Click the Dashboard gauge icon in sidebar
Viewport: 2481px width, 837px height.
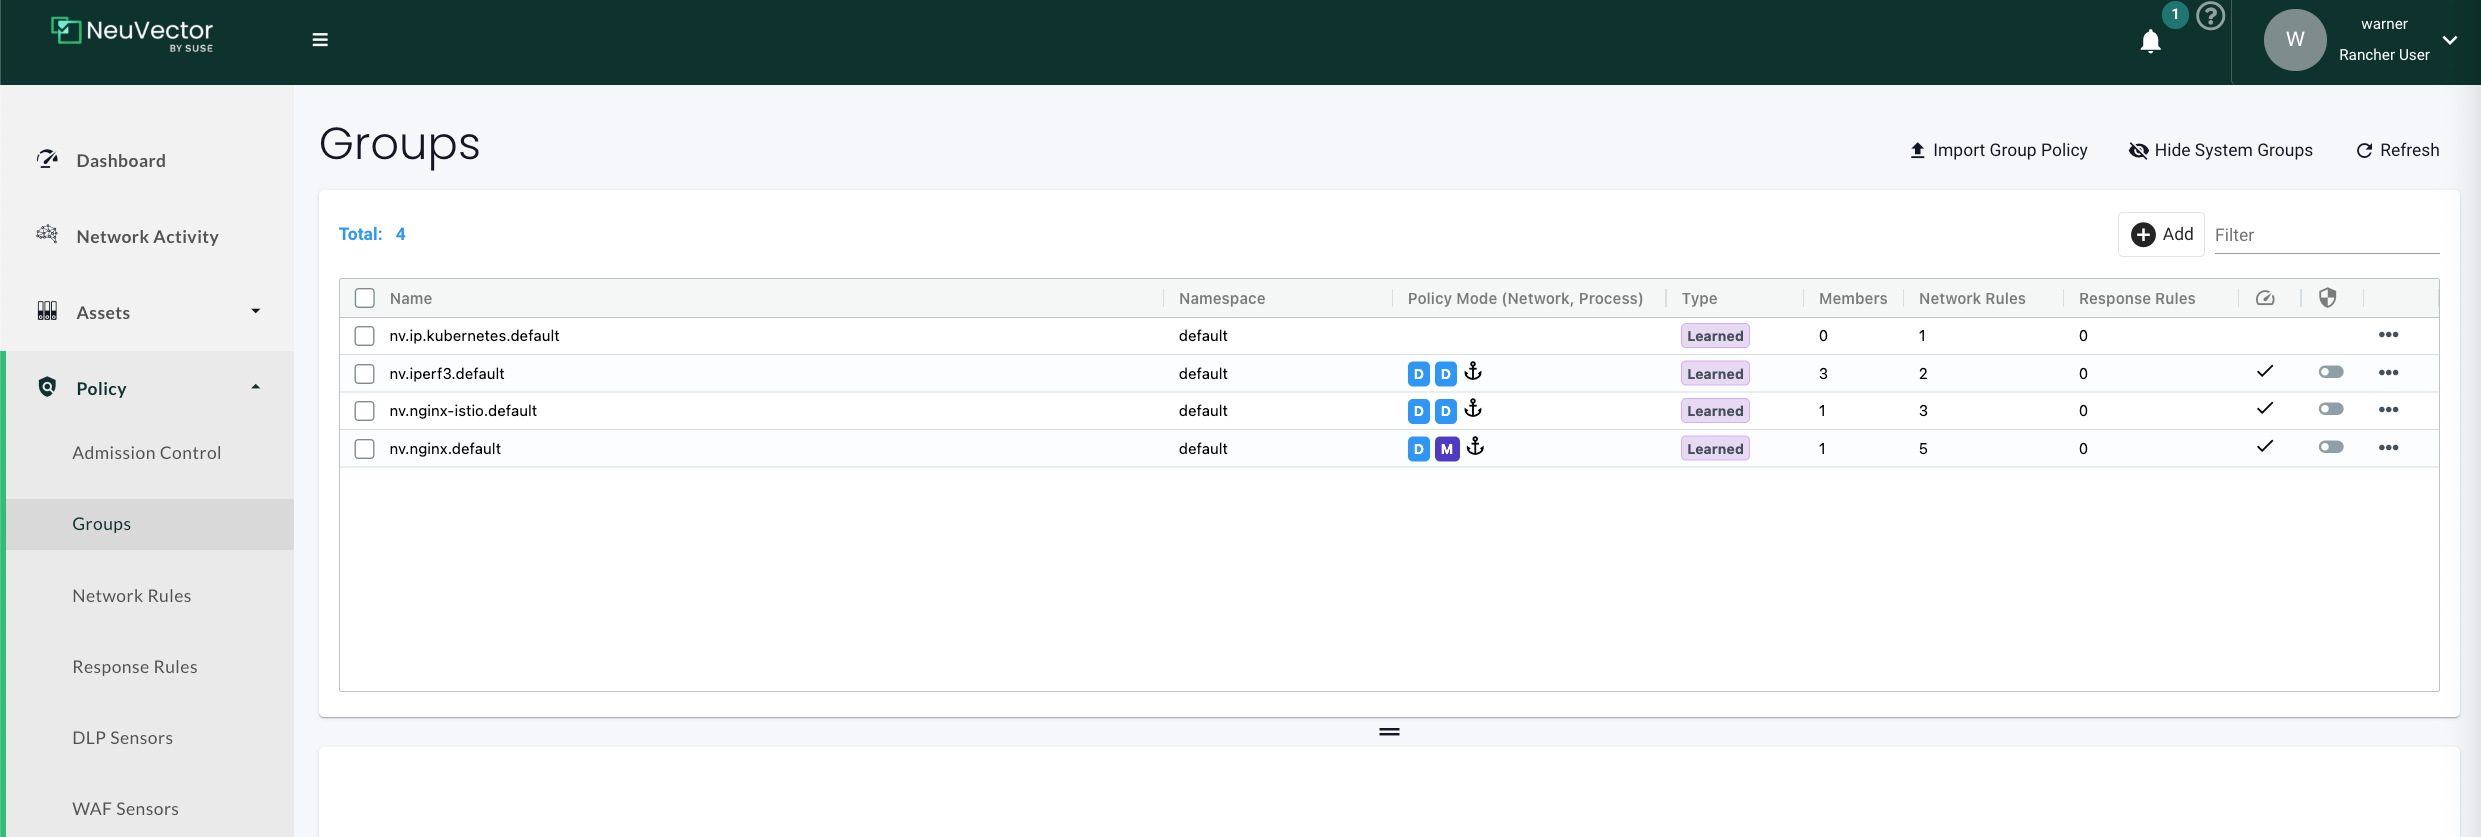[x=47, y=160]
